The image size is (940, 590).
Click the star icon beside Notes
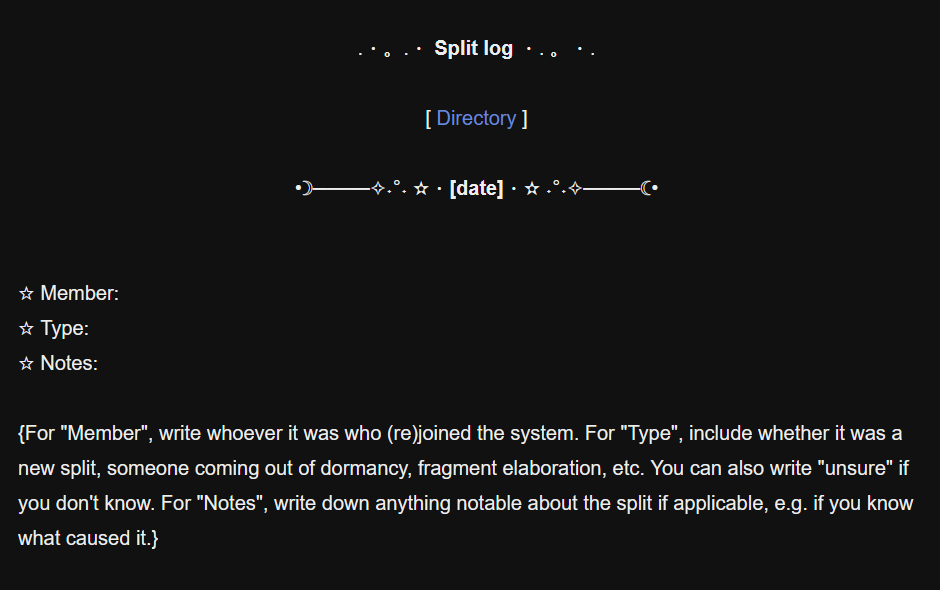[x=27, y=364]
